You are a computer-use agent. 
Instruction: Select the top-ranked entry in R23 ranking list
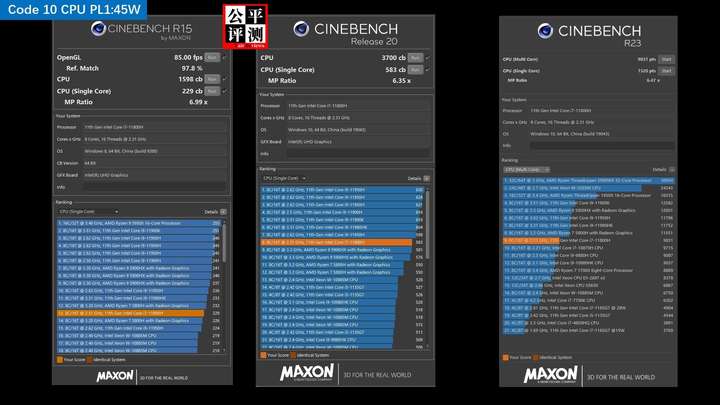tap(589, 180)
